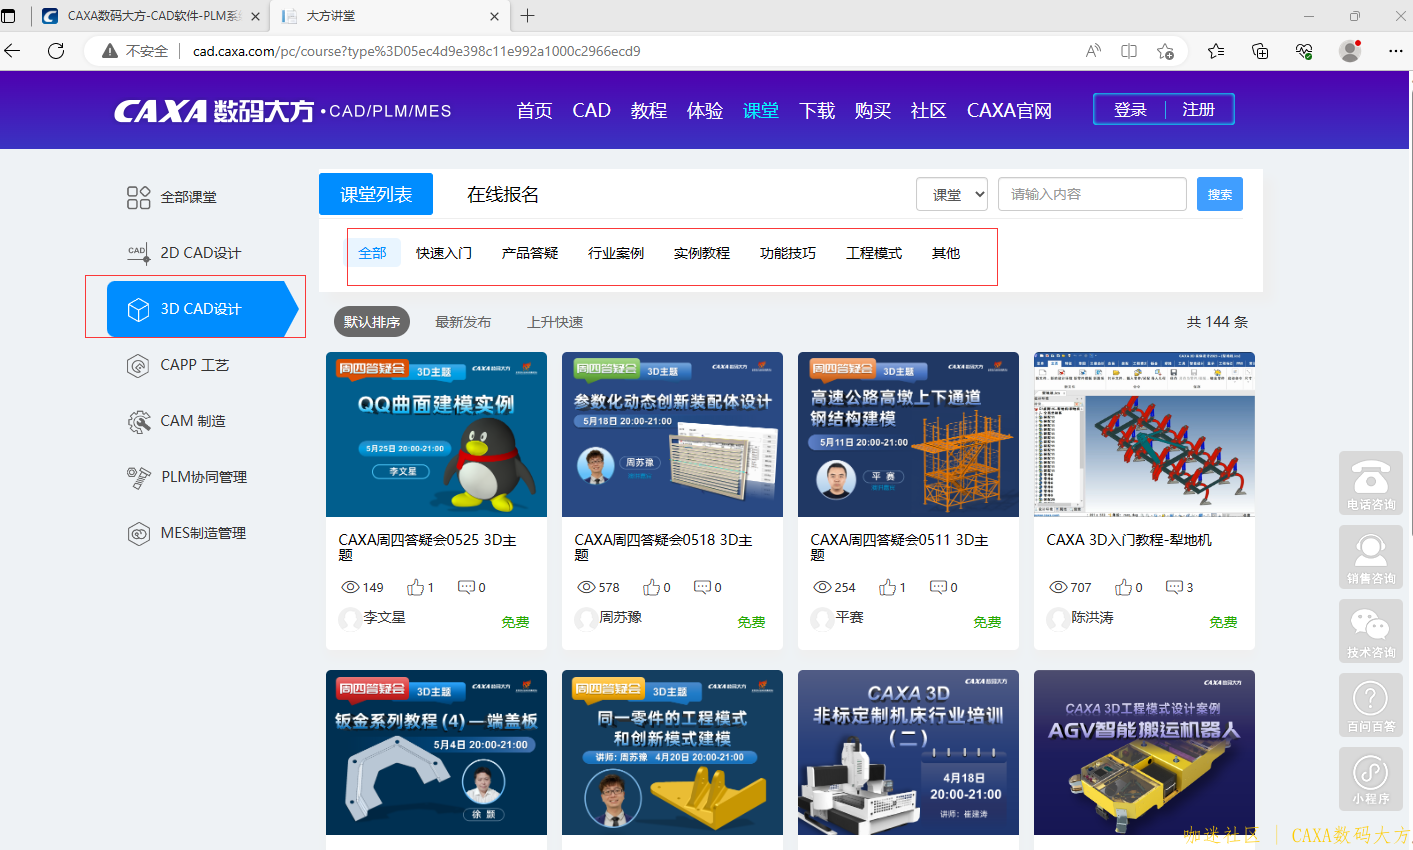The width and height of the screenshot is (1413, 850).
Task: Like the CAXA周四答疑会0525 course
Action: (415, 587)
